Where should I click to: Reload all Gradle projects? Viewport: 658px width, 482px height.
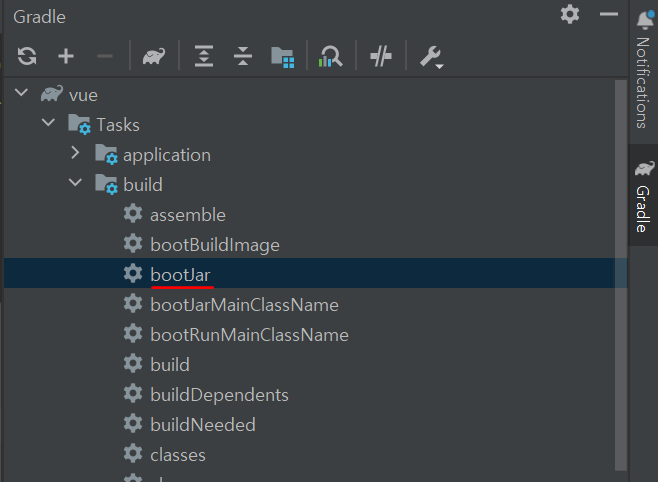point(27,56)
